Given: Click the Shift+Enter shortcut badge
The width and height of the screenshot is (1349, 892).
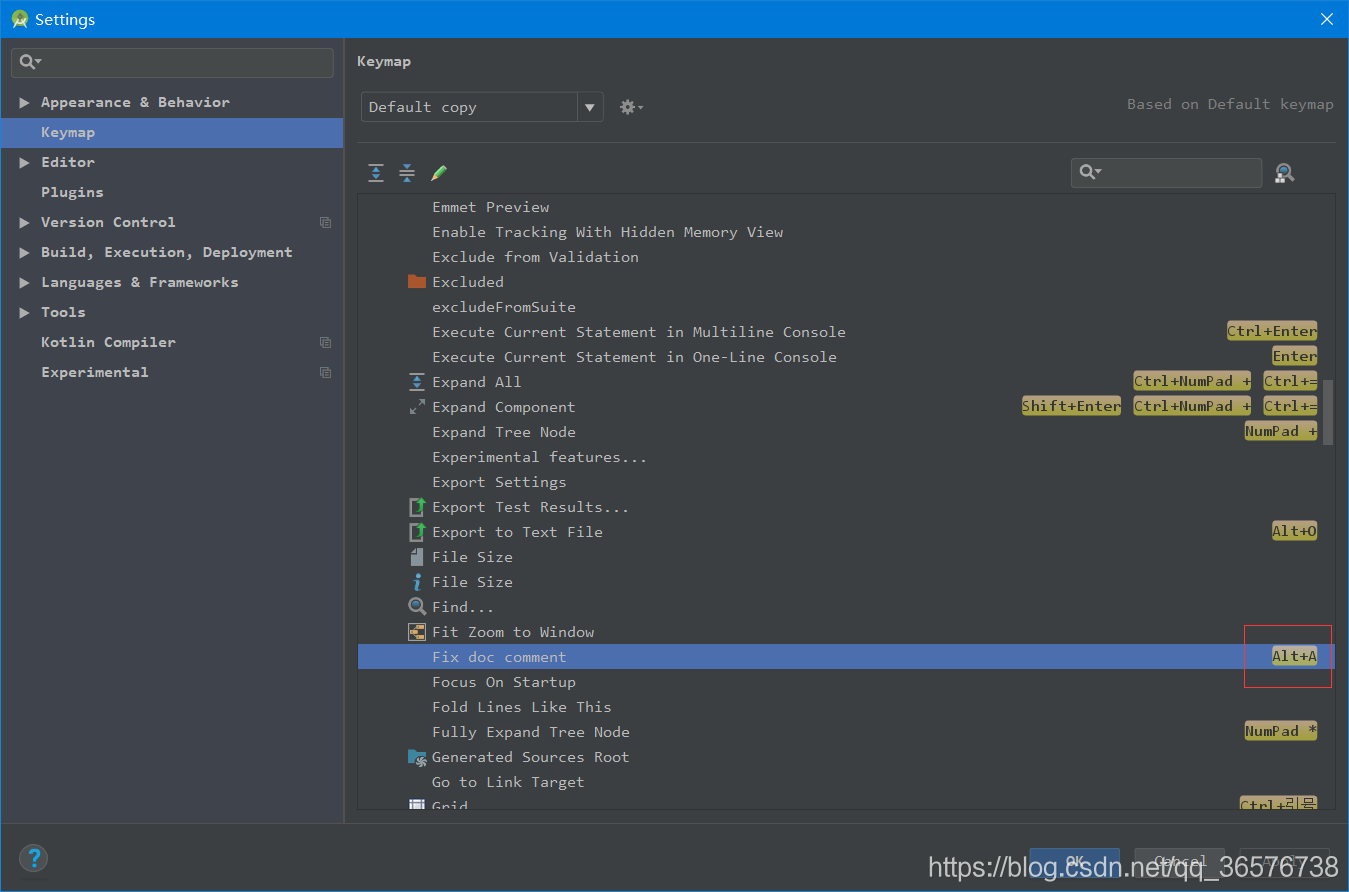Looking at the screenshot, I should (1071, 406).
